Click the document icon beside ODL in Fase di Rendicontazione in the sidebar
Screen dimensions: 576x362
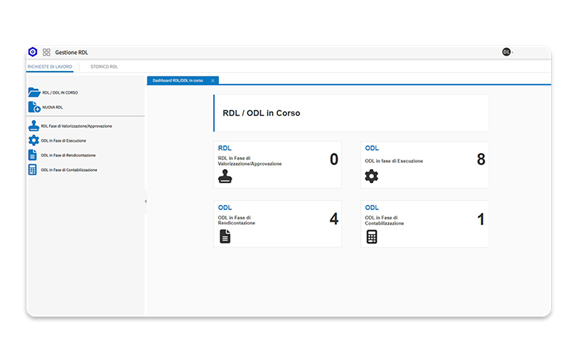(x=32, y=155)
